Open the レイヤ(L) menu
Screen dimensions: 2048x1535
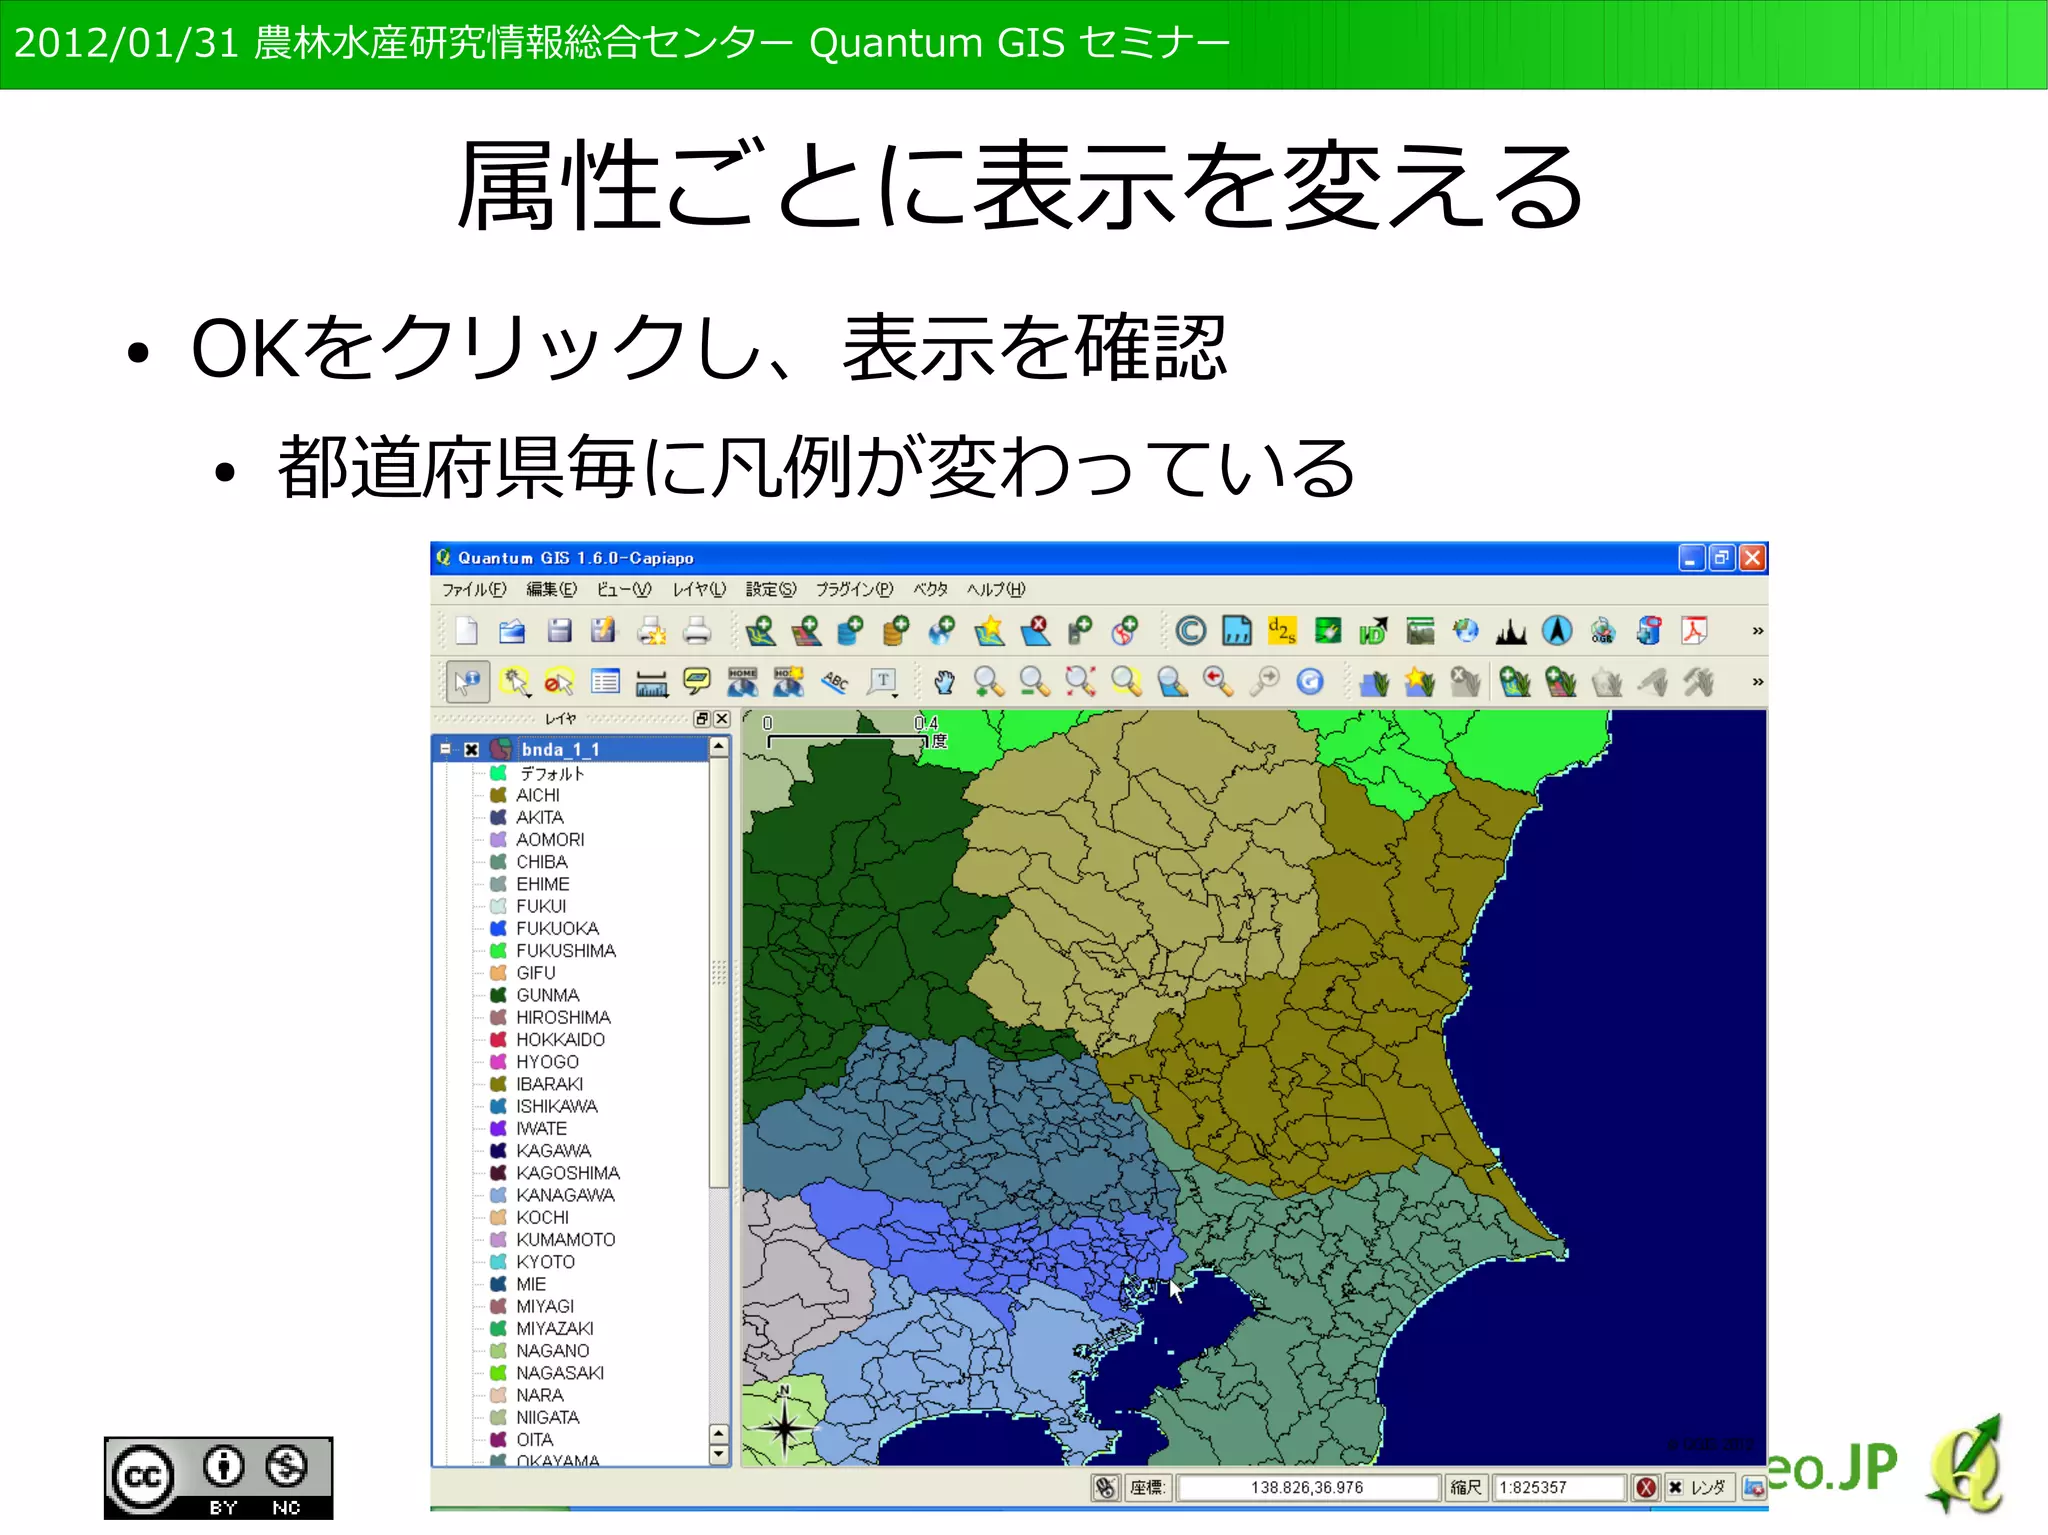(699, 590)
